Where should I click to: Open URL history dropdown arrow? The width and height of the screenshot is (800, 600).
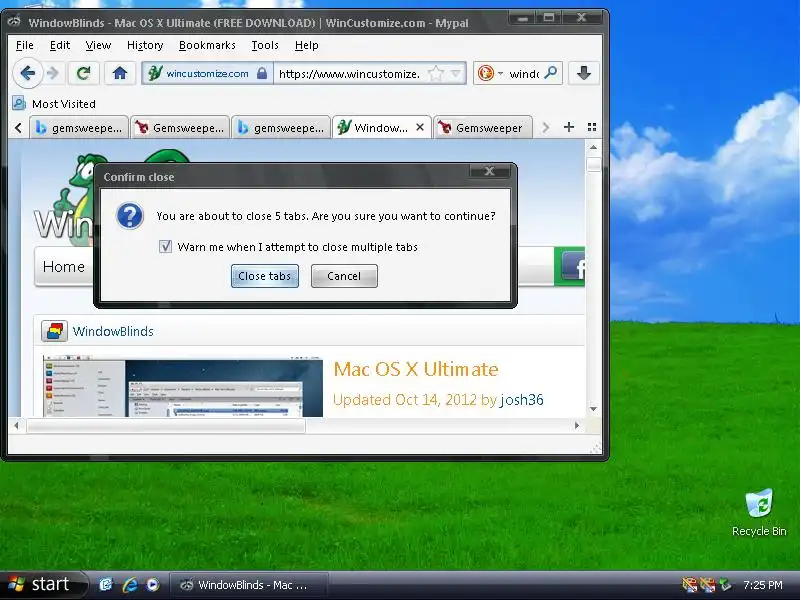click(456, 73)
